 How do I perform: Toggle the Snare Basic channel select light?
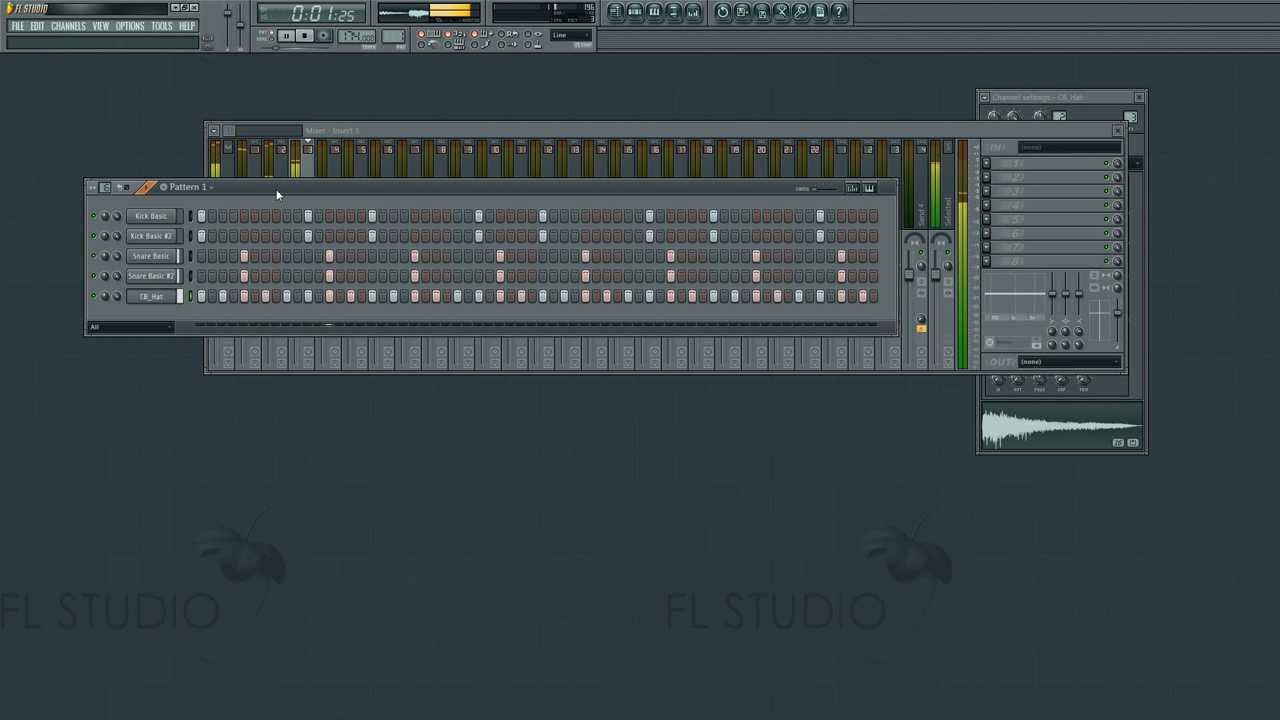190,256
